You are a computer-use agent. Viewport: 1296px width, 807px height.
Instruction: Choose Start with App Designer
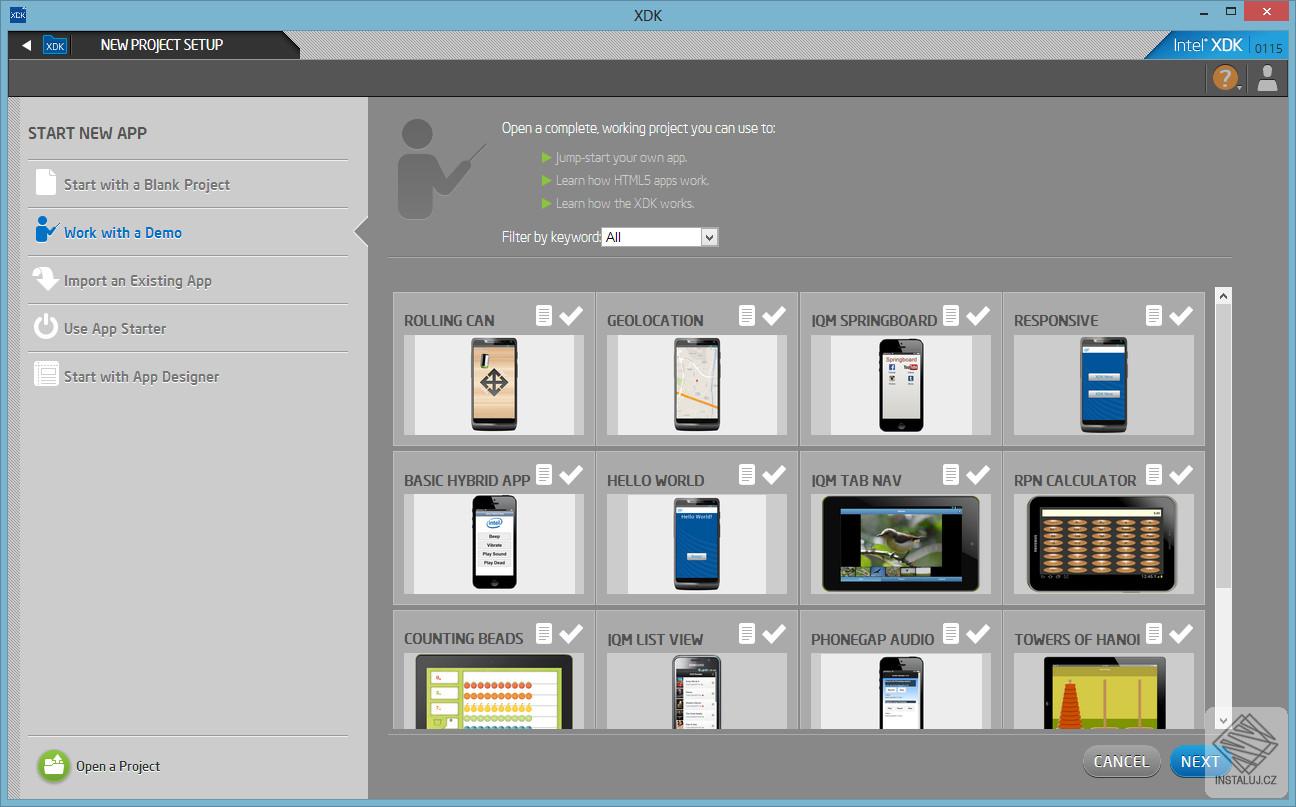(x=141, y=377)
